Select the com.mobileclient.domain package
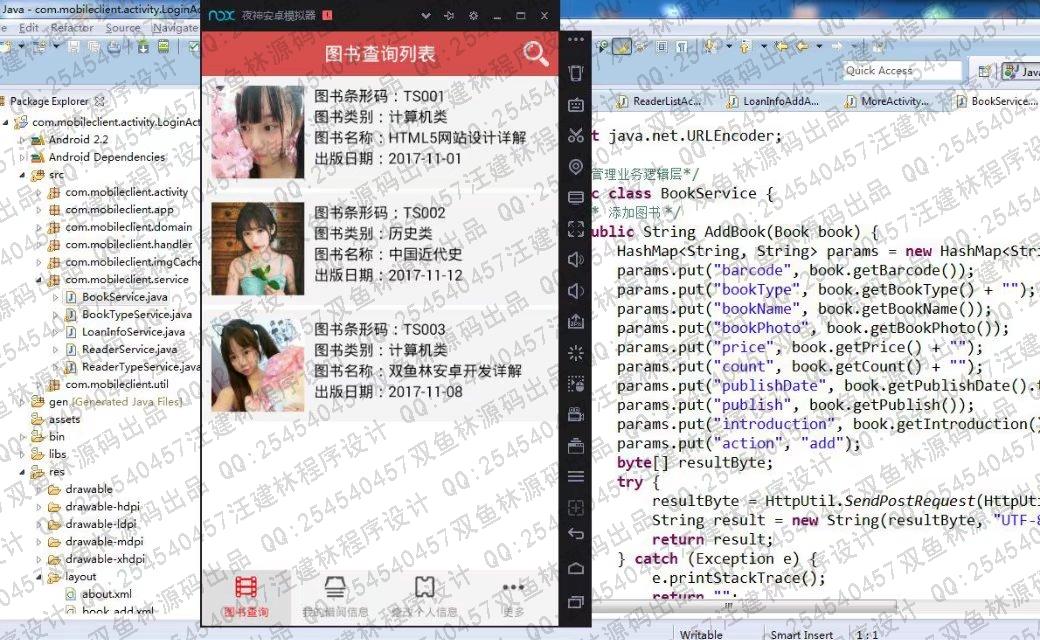 tap(129, 227)
